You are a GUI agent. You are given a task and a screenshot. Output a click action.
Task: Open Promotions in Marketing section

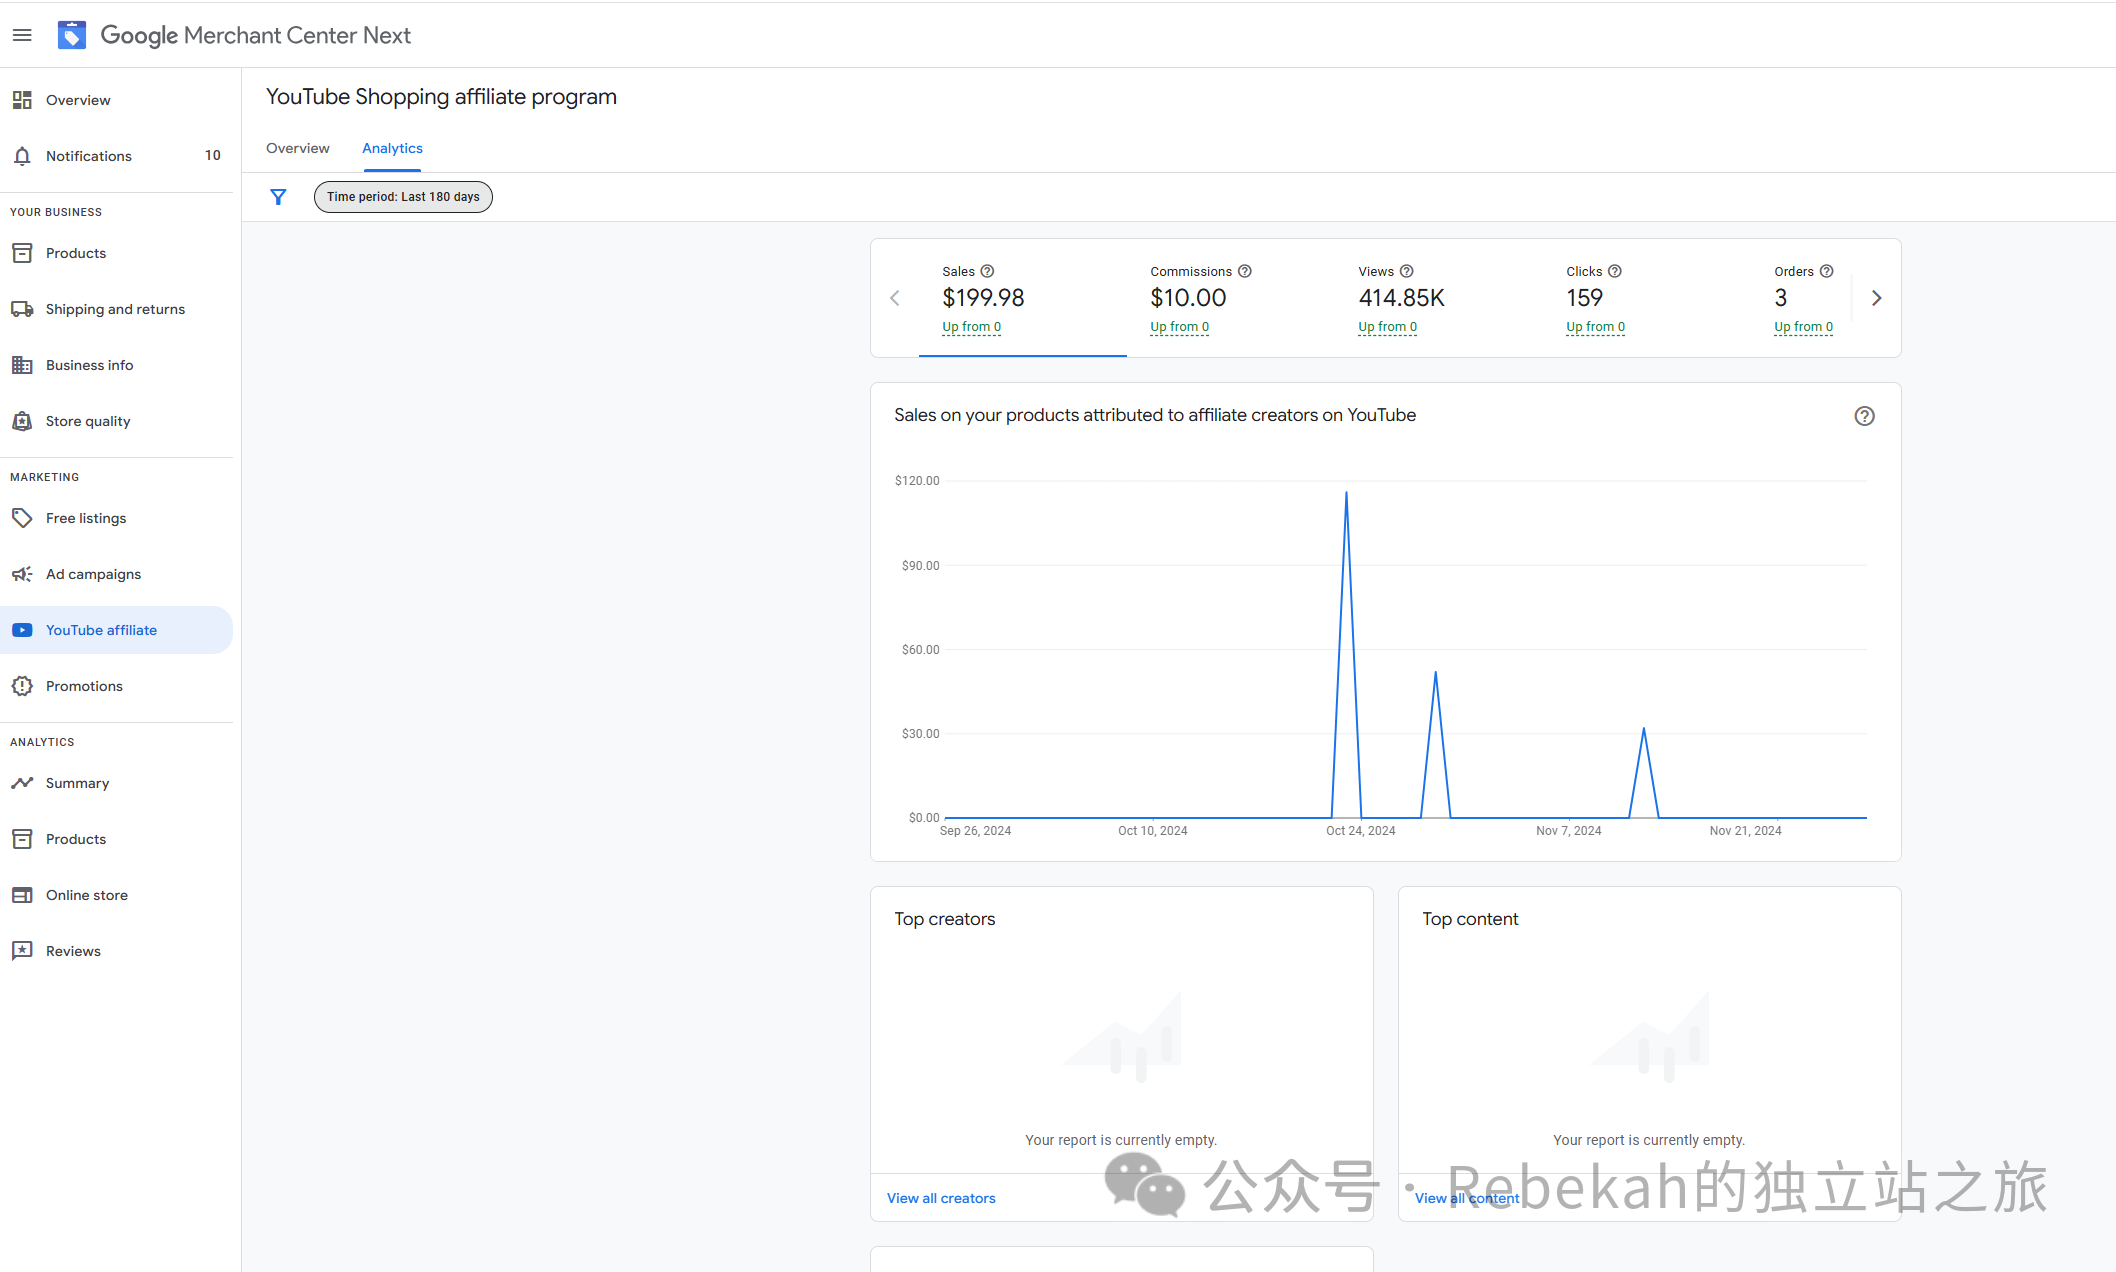pyautogui.click(x=116, y=686)
